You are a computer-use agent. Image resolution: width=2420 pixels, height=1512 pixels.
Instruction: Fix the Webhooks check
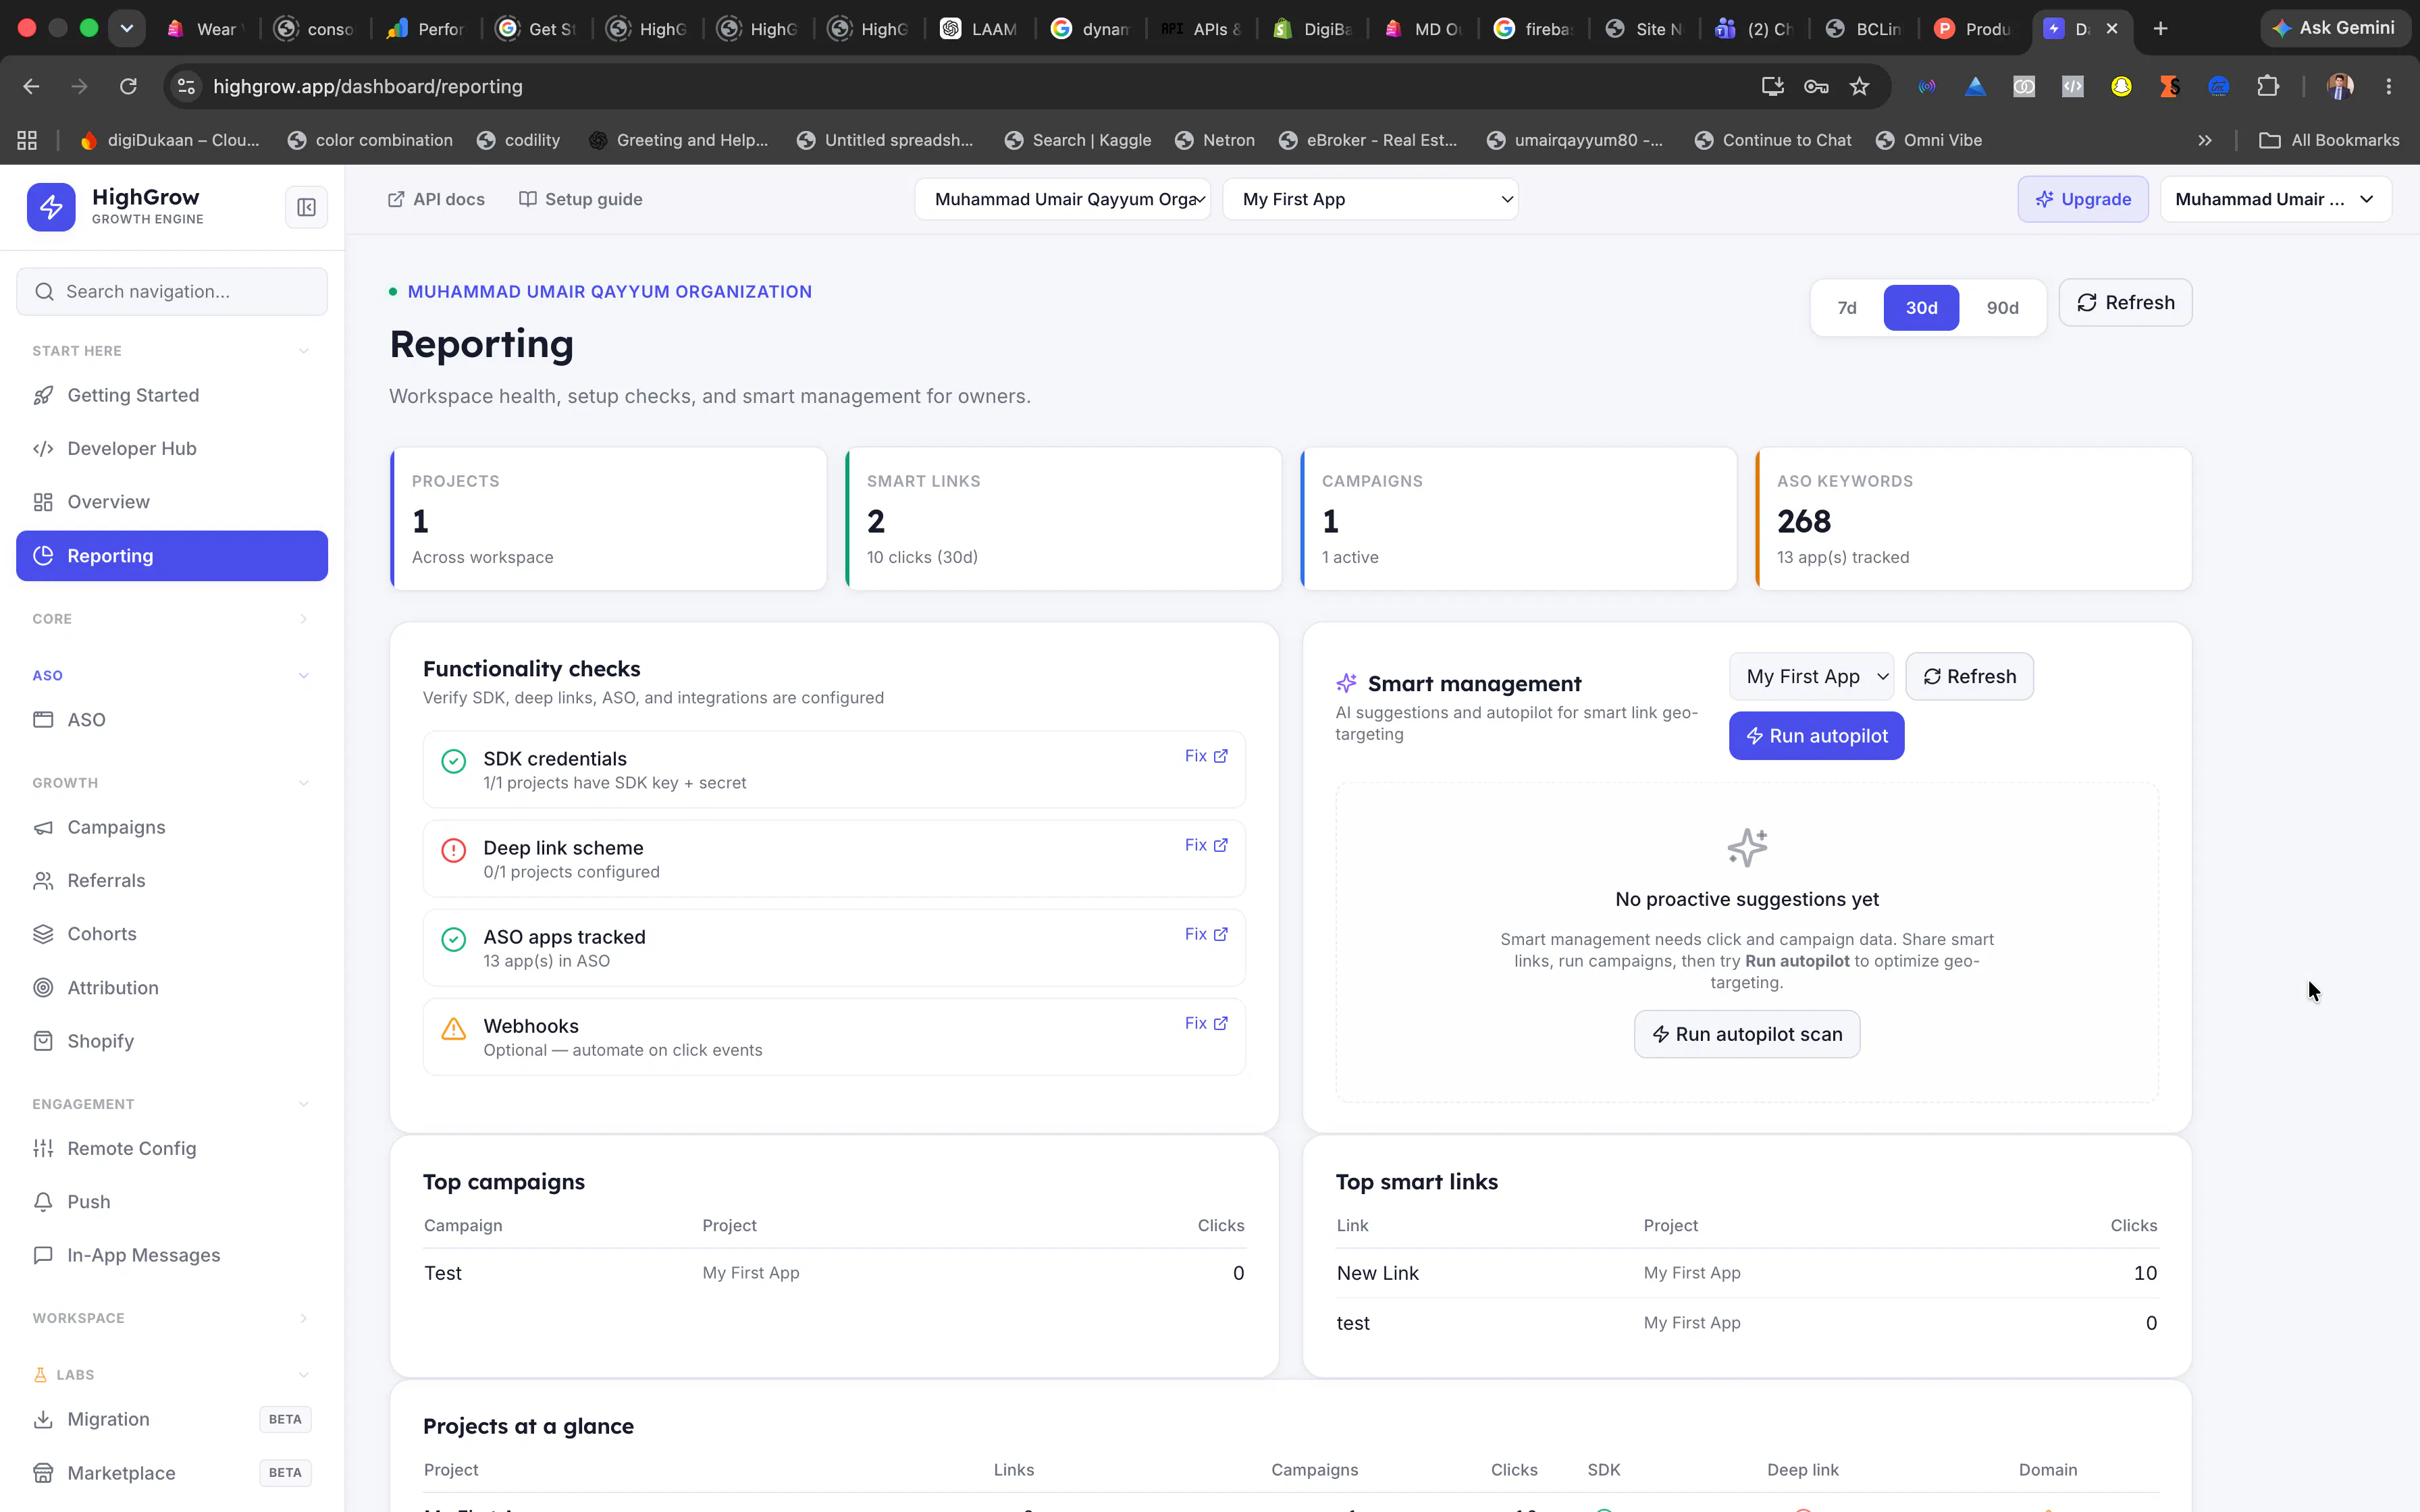tap(1206, 1023)
